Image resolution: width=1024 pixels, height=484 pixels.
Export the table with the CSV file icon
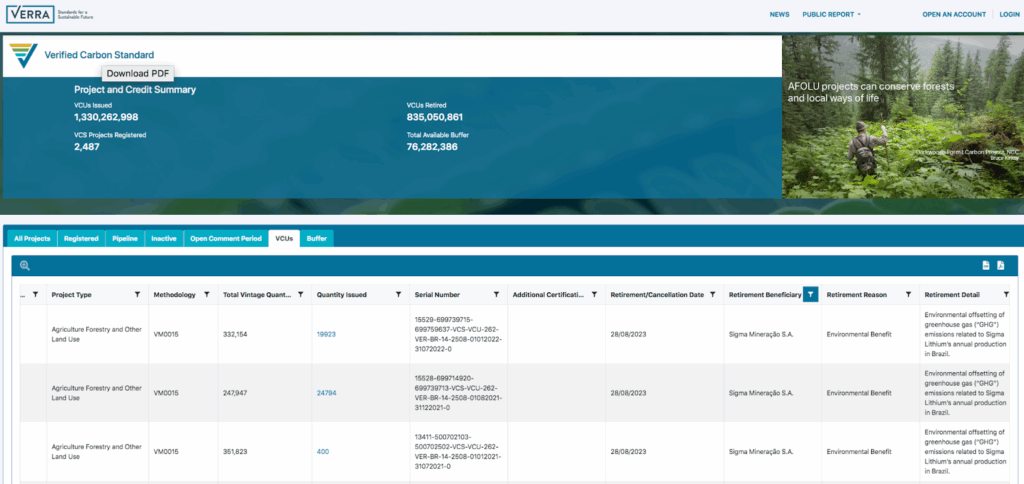(x=986, y=265)
